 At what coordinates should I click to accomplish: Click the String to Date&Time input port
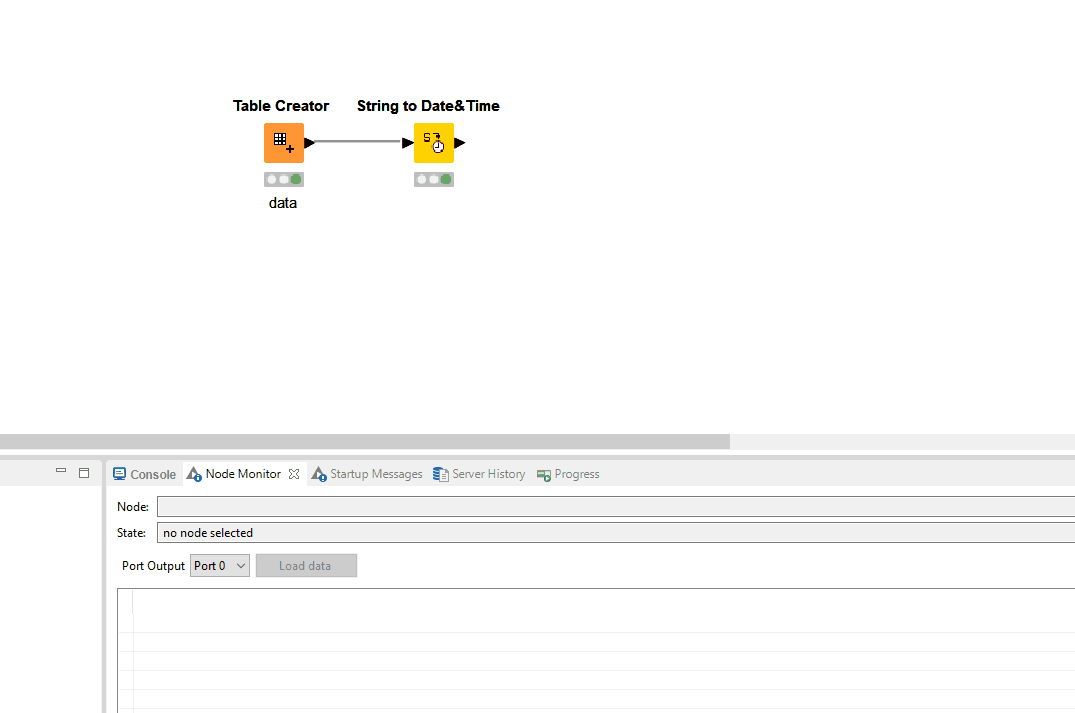[408, 143]
